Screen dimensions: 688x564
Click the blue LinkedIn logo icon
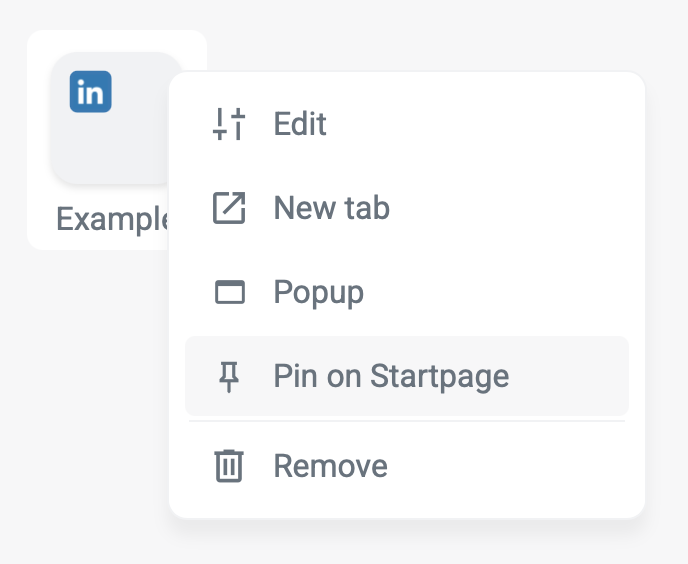coord(90,92)
